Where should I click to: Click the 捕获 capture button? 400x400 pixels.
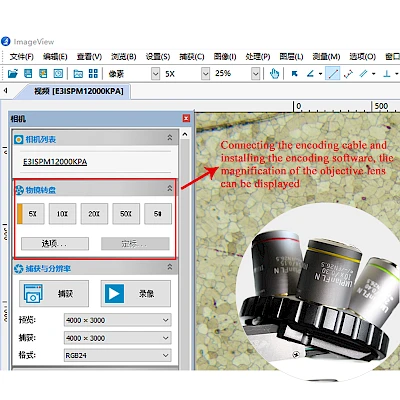point(54,294)
